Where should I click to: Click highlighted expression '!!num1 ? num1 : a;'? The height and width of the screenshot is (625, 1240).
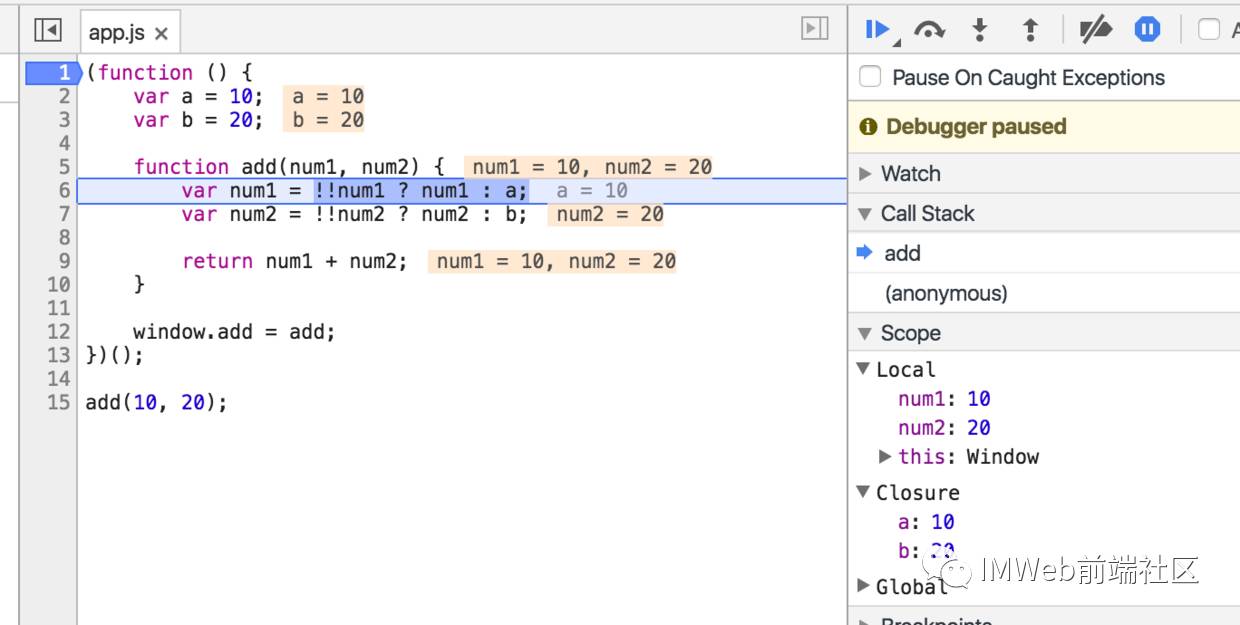point(421,190)
